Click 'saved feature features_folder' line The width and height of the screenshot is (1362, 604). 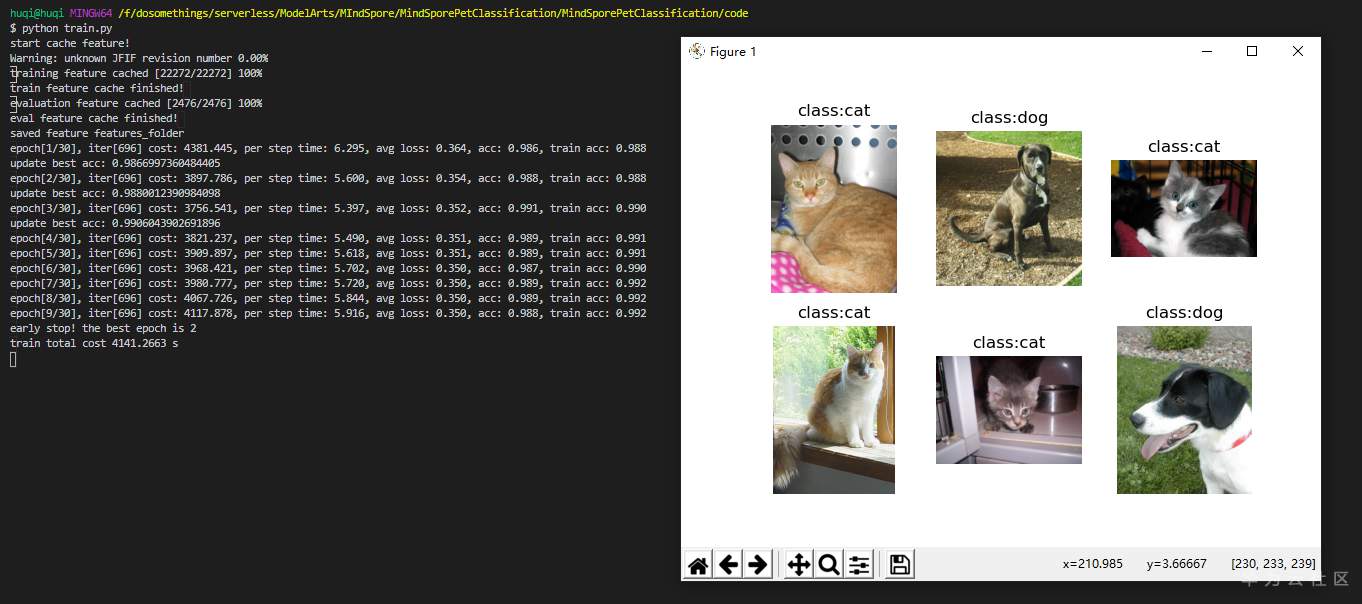click(x=97, y=133)
